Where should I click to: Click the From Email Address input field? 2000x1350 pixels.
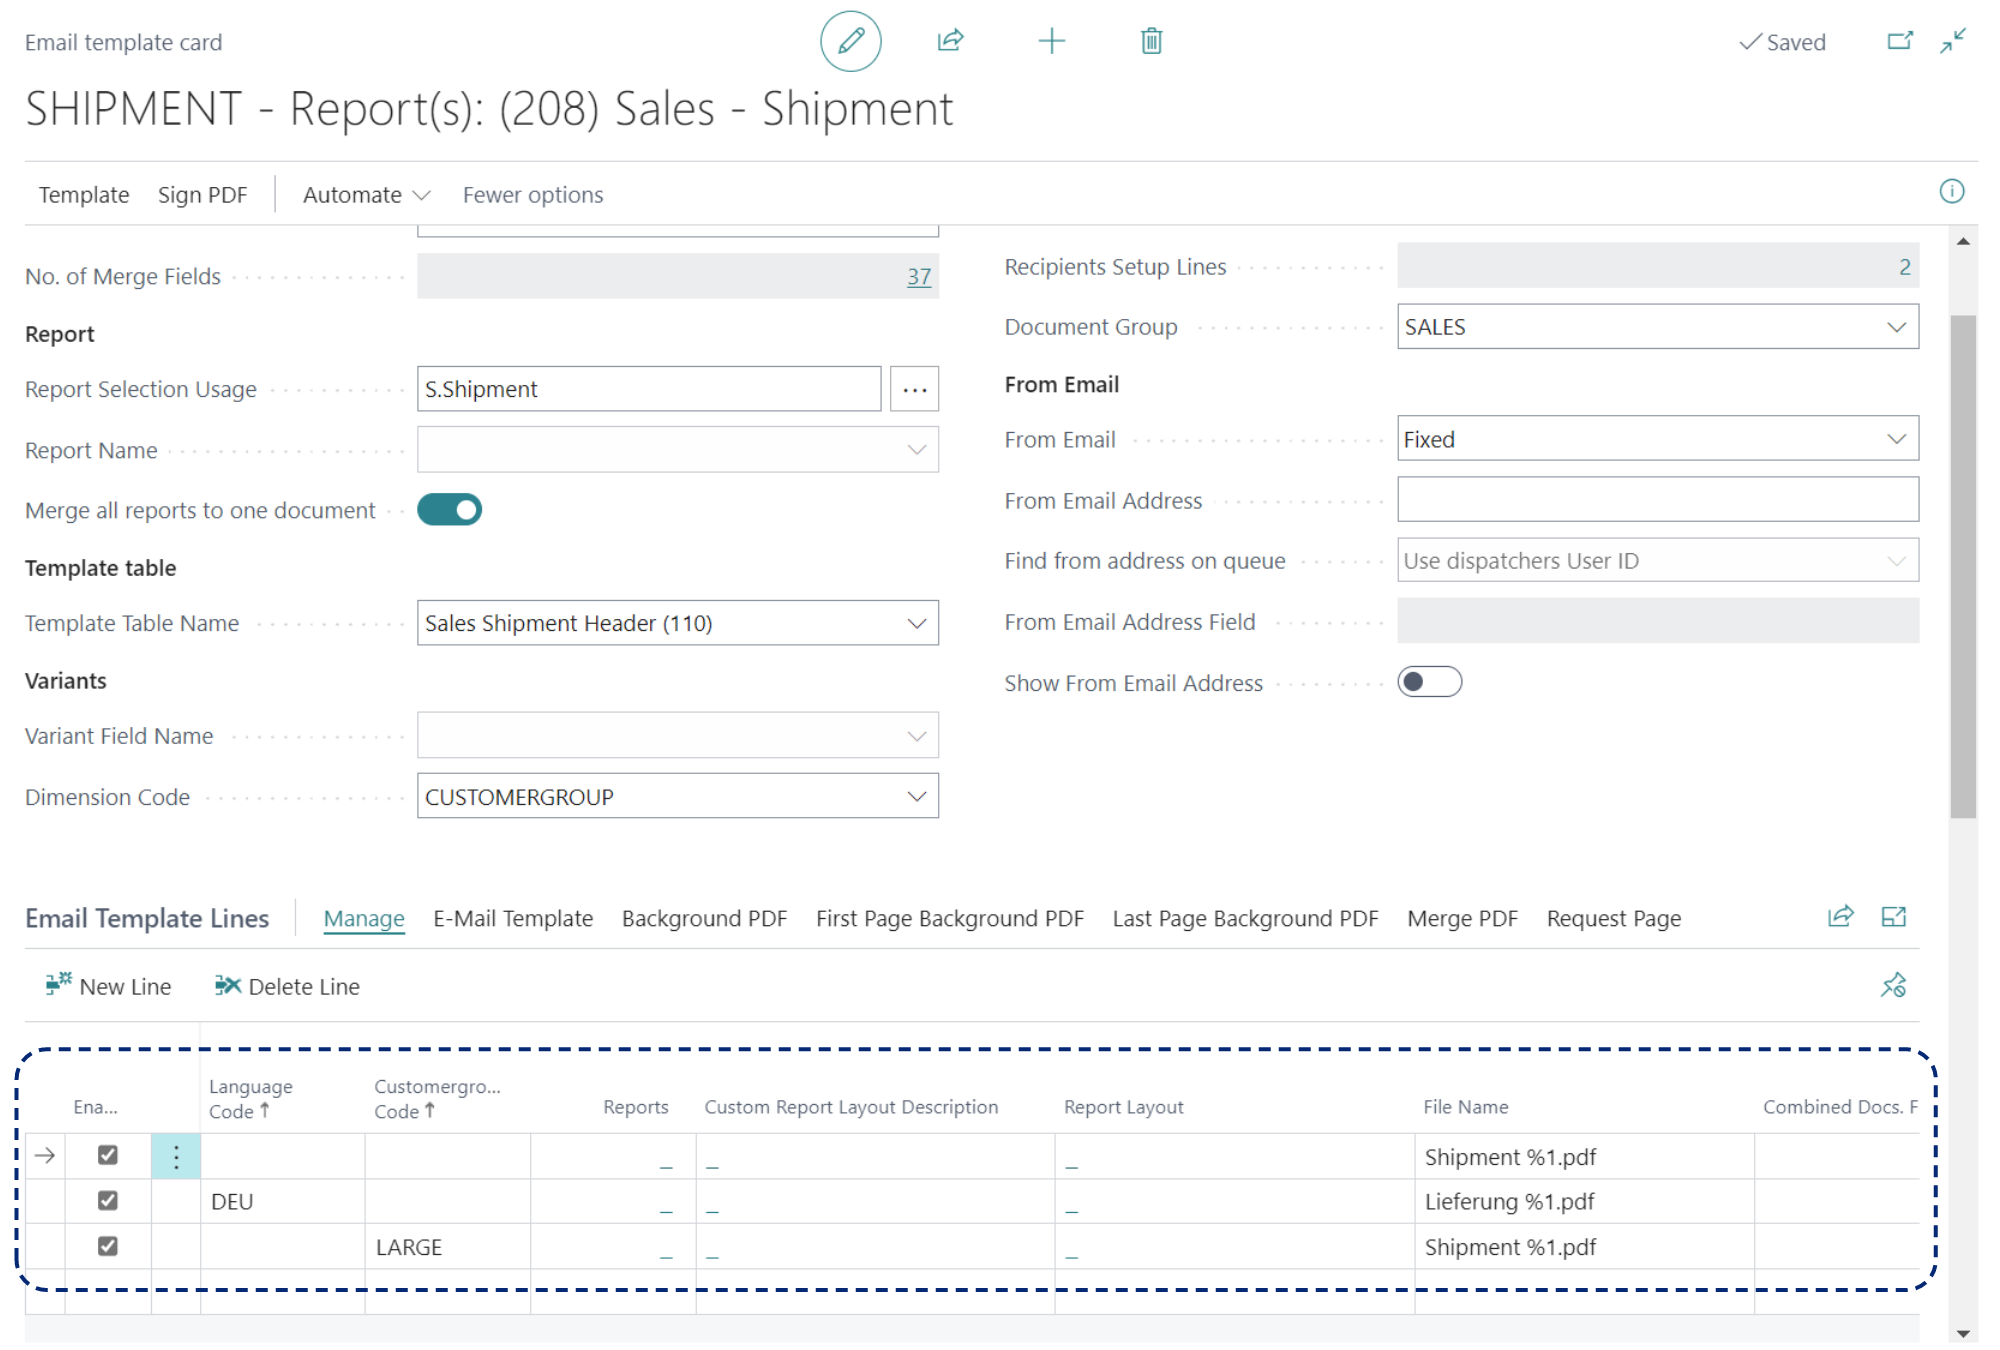(x=1657, y=500)
